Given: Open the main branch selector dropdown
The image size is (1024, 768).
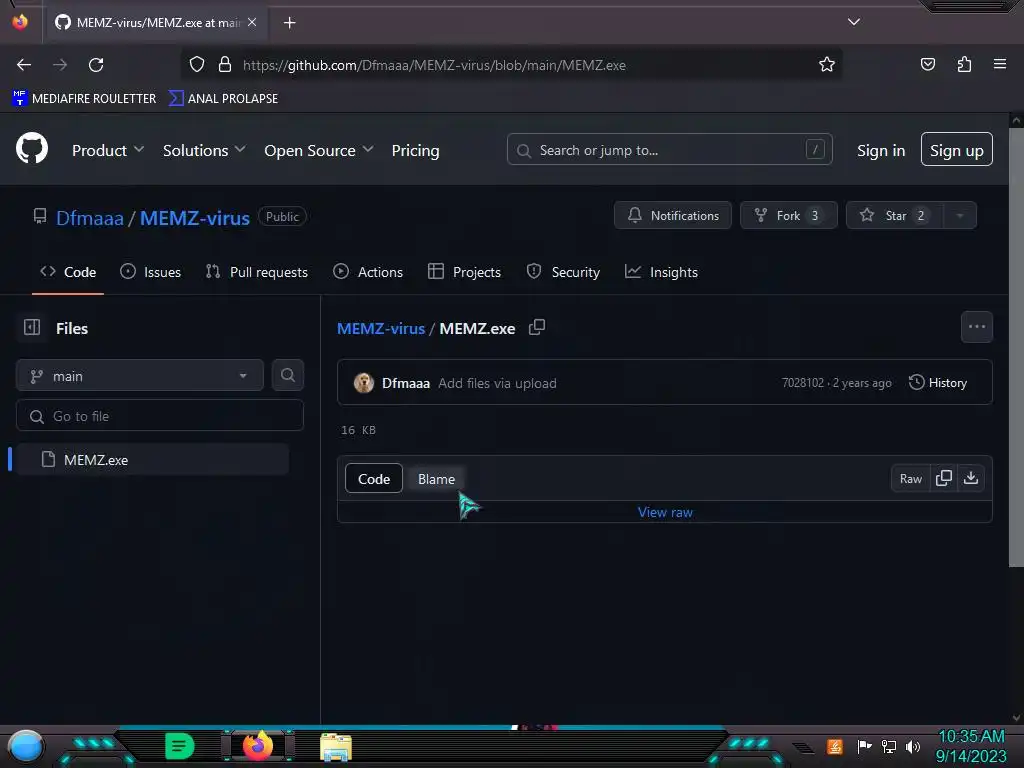Looking at the screenshot, I should (140, 376).
